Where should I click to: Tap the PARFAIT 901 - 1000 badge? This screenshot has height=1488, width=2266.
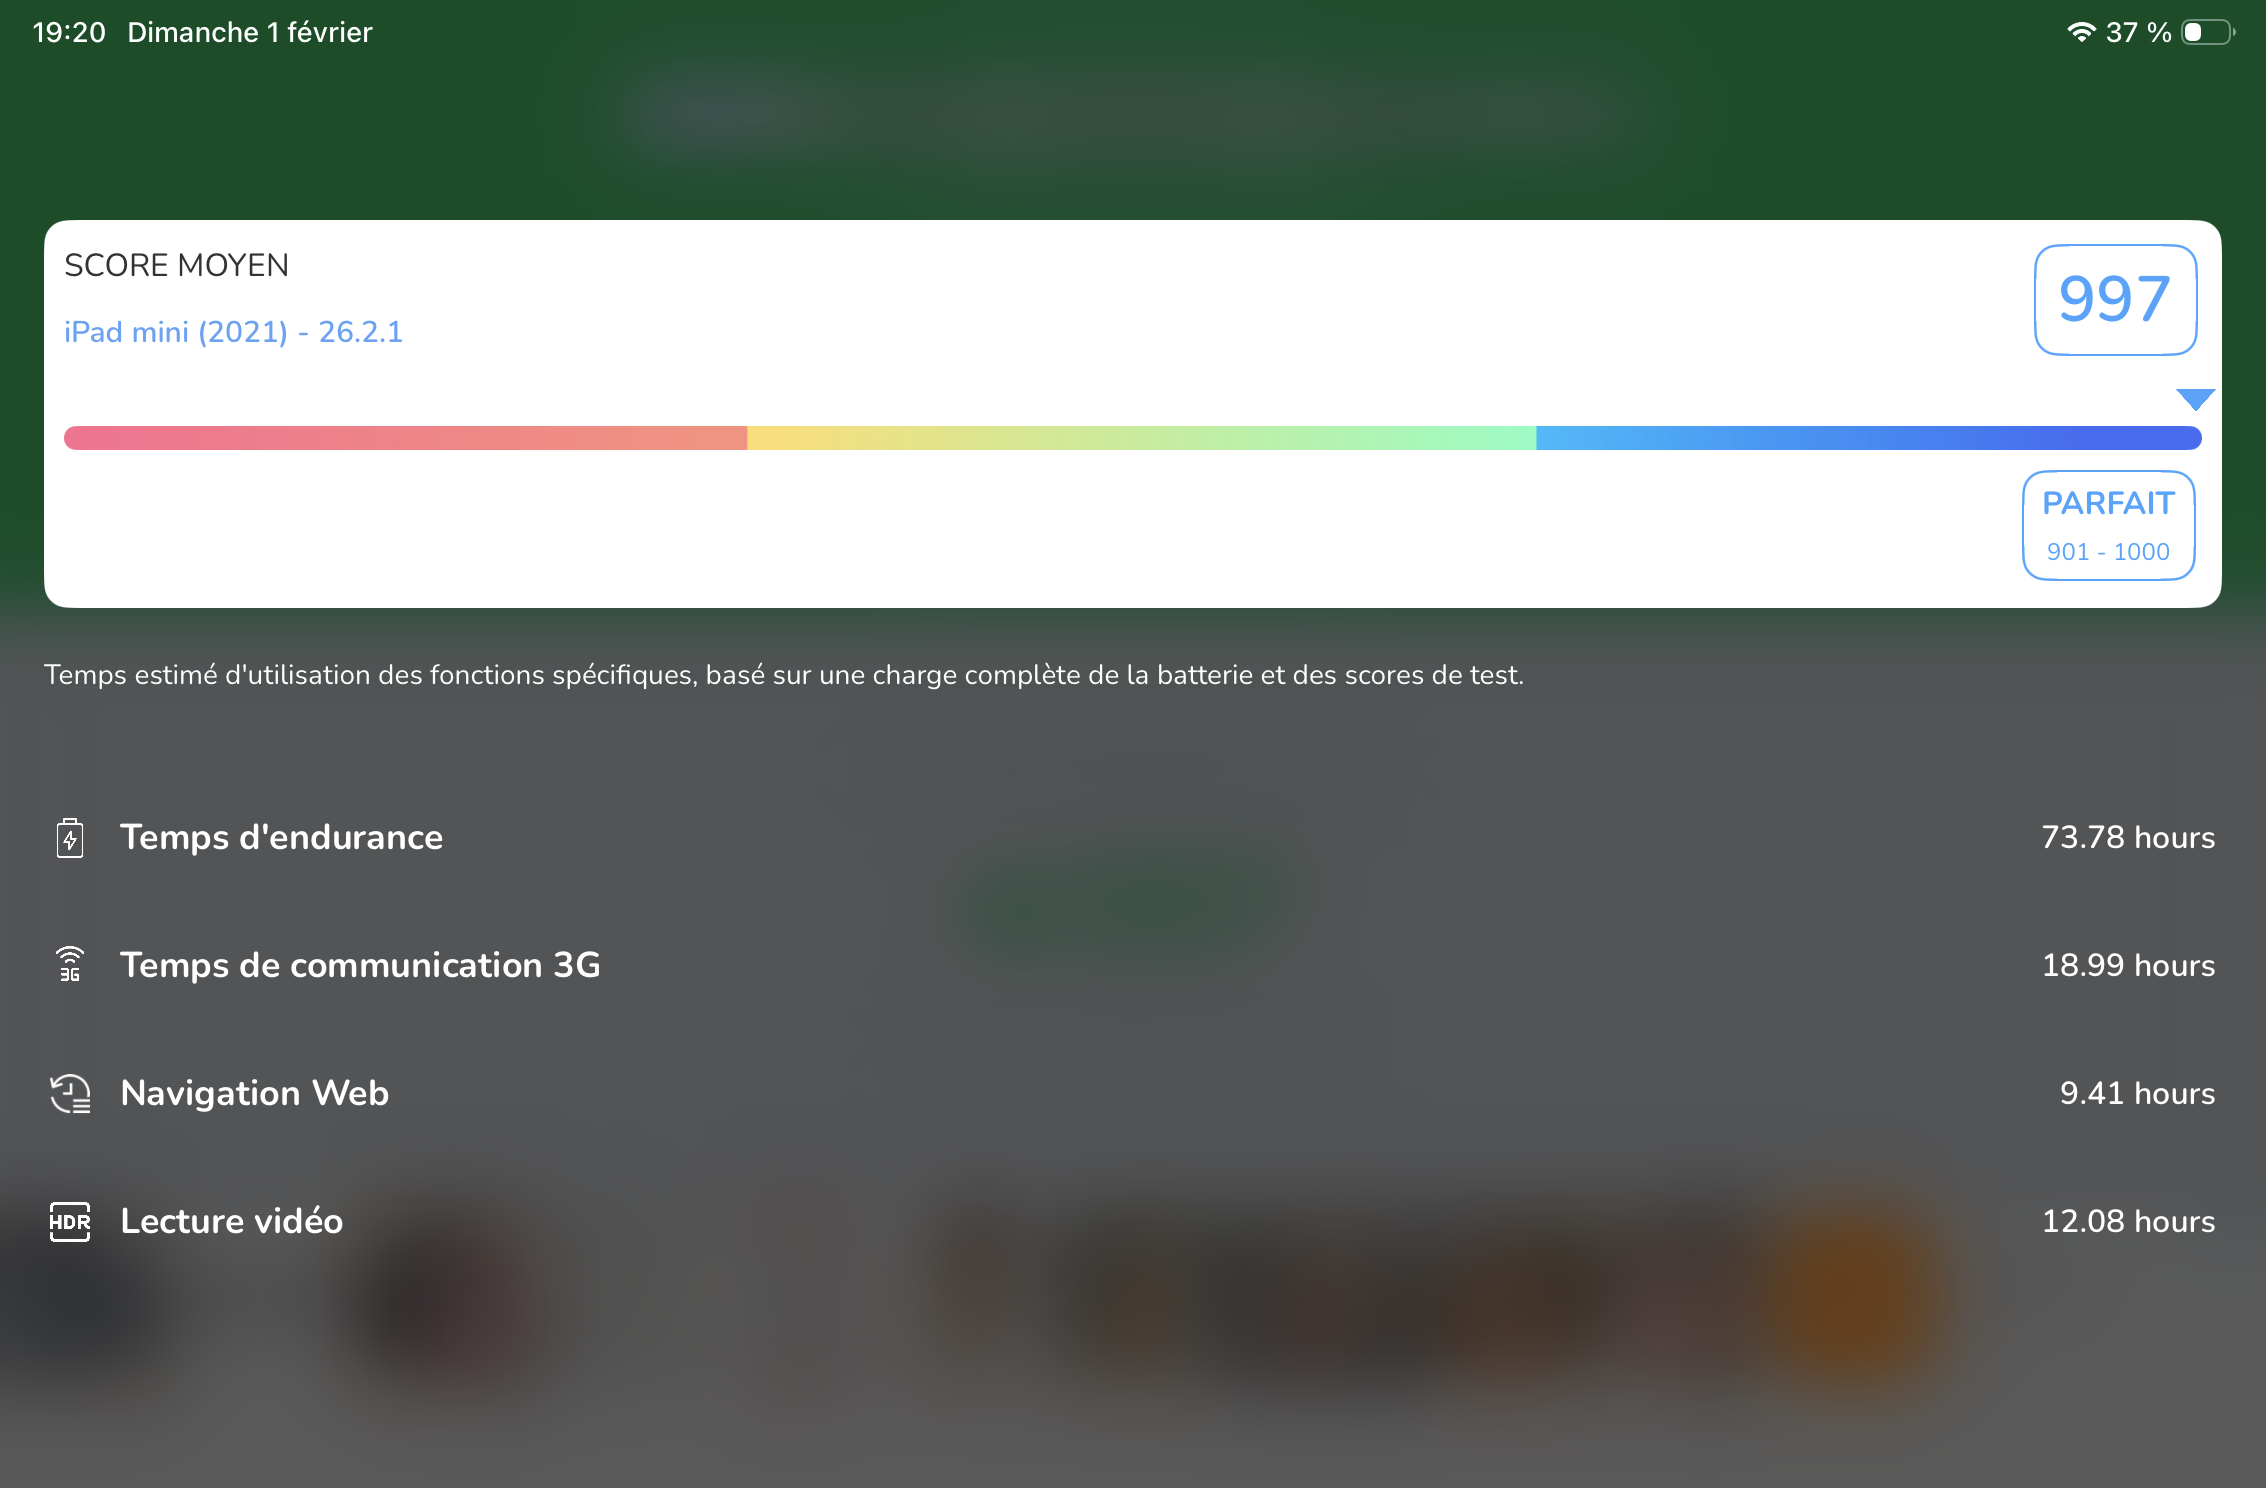(x=2108, y=525)
